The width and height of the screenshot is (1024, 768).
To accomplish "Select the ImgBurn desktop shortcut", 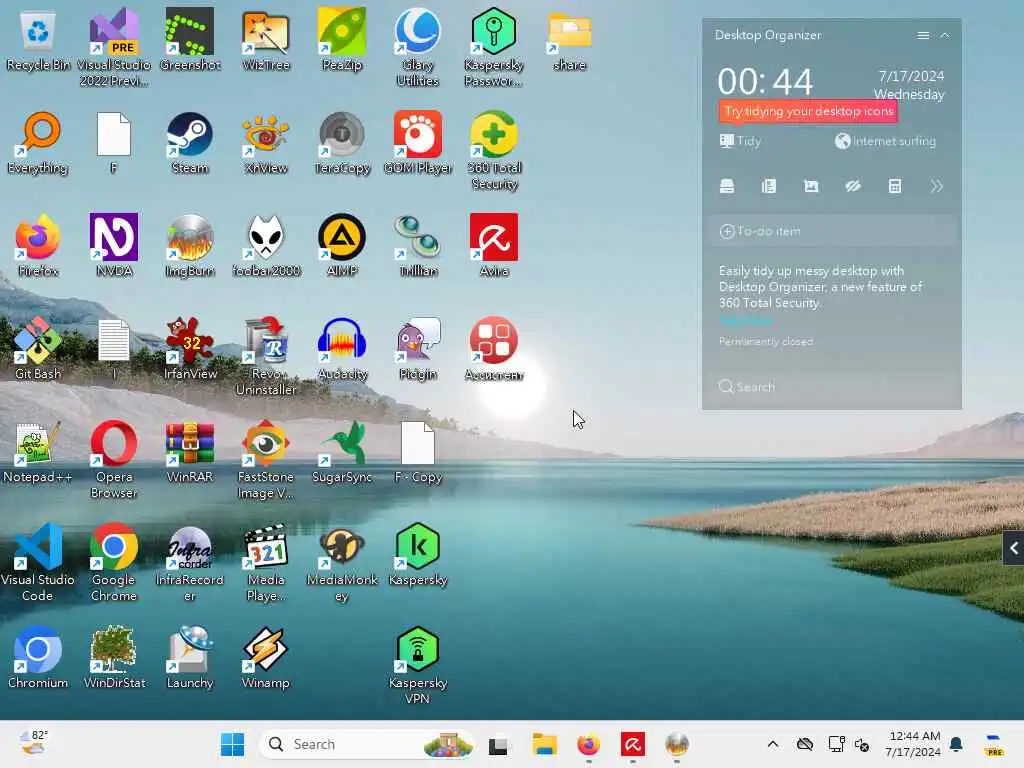I will [190, 245].
